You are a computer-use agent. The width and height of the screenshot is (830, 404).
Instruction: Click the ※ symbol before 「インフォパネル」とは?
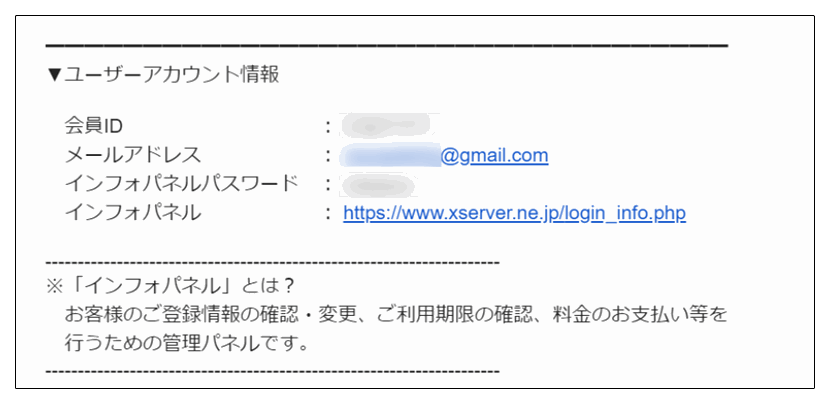click(x=55, y=286)
